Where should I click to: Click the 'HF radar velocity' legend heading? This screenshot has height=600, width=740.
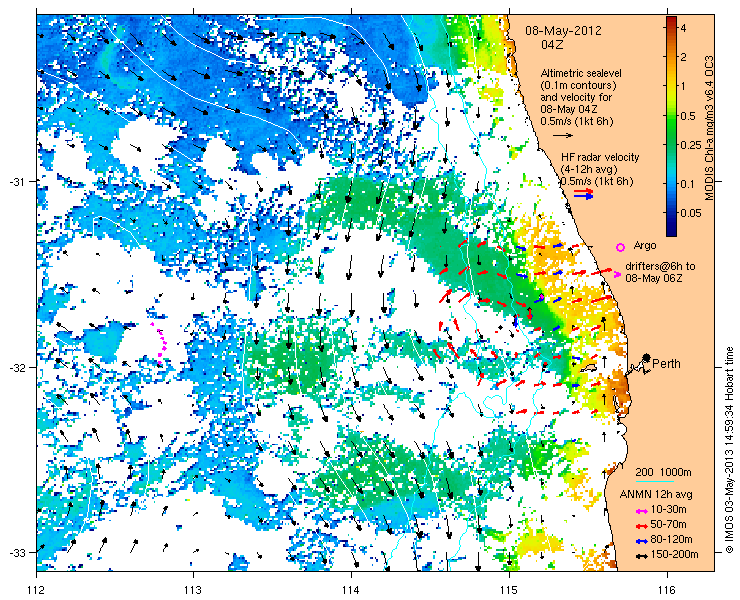(x=600, y=157)
